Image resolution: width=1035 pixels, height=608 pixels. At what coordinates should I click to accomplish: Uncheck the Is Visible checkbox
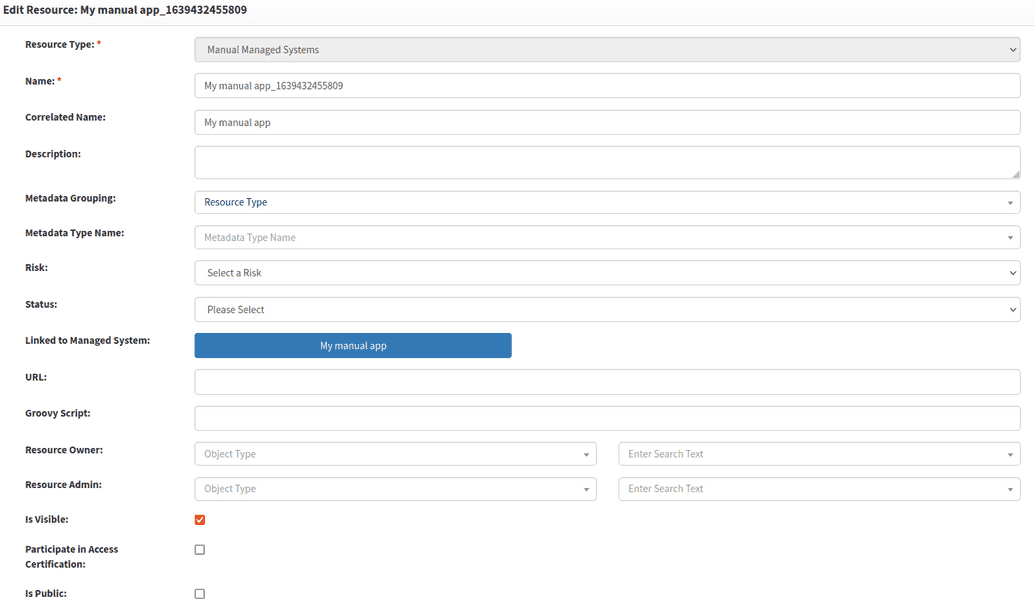click(199, 519)
